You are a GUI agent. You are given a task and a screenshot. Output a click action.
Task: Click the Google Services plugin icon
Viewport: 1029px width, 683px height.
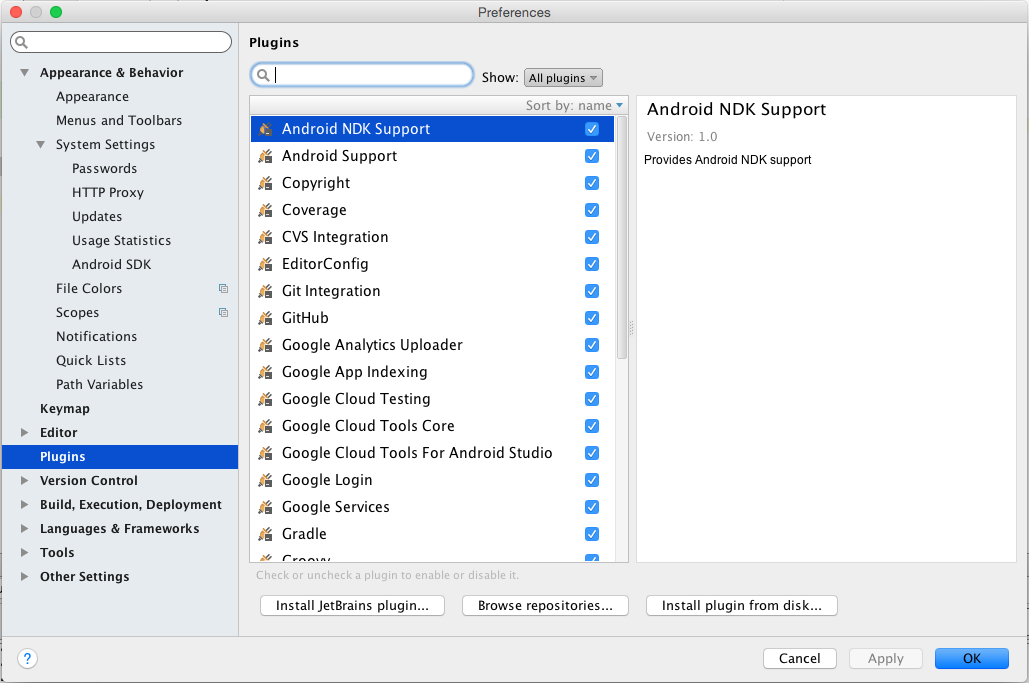(265, 507)
